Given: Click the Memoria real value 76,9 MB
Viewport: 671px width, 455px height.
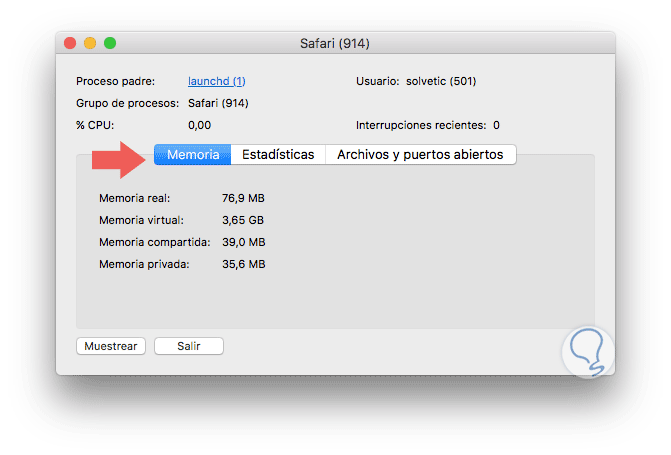Looking at the screenshot, I should tap(243, 198).
